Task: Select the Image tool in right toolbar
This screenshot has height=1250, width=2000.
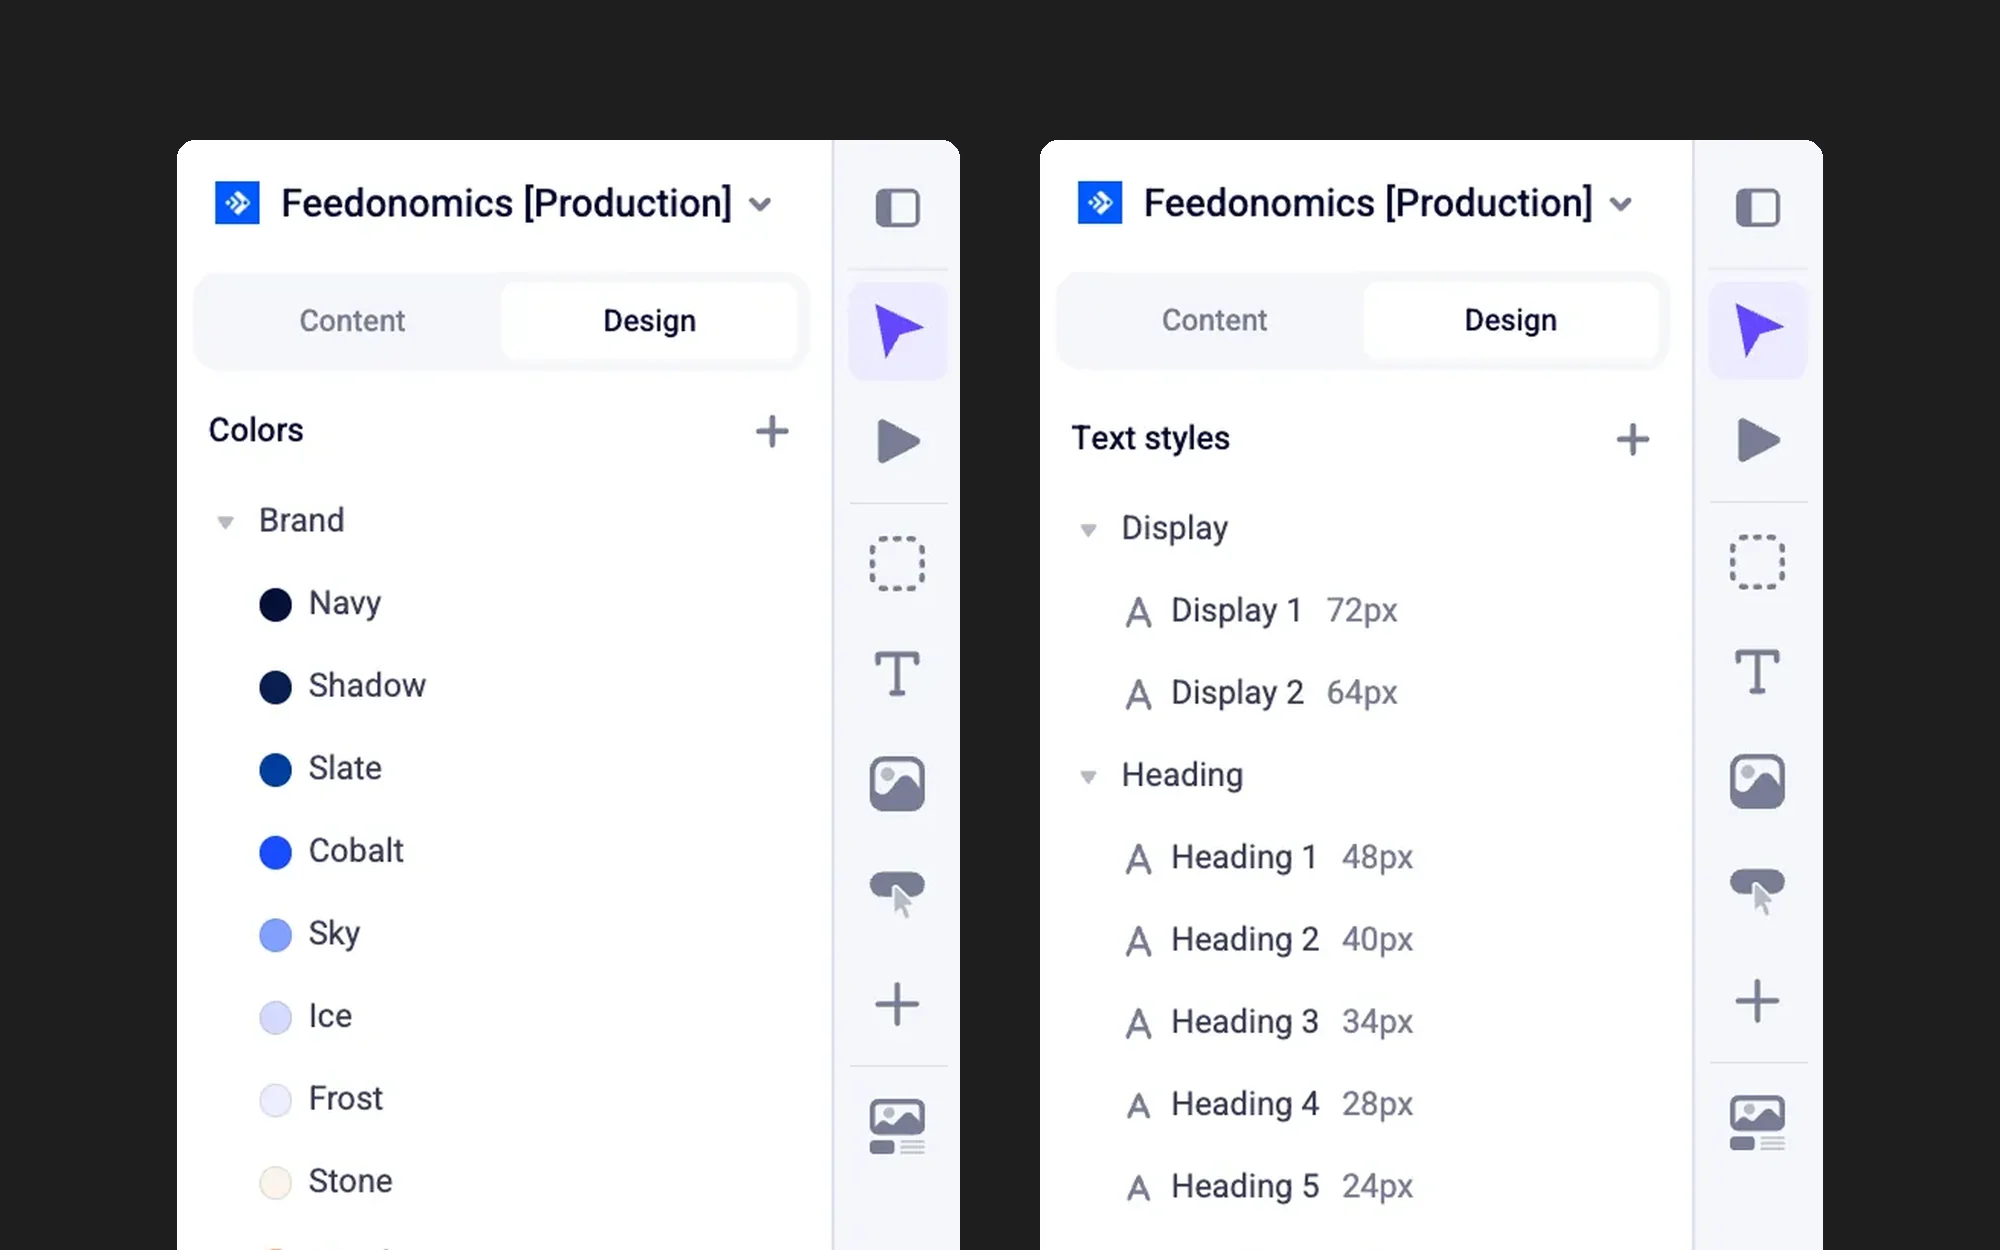Action: pyautogui.click(x=1757, y=781)
